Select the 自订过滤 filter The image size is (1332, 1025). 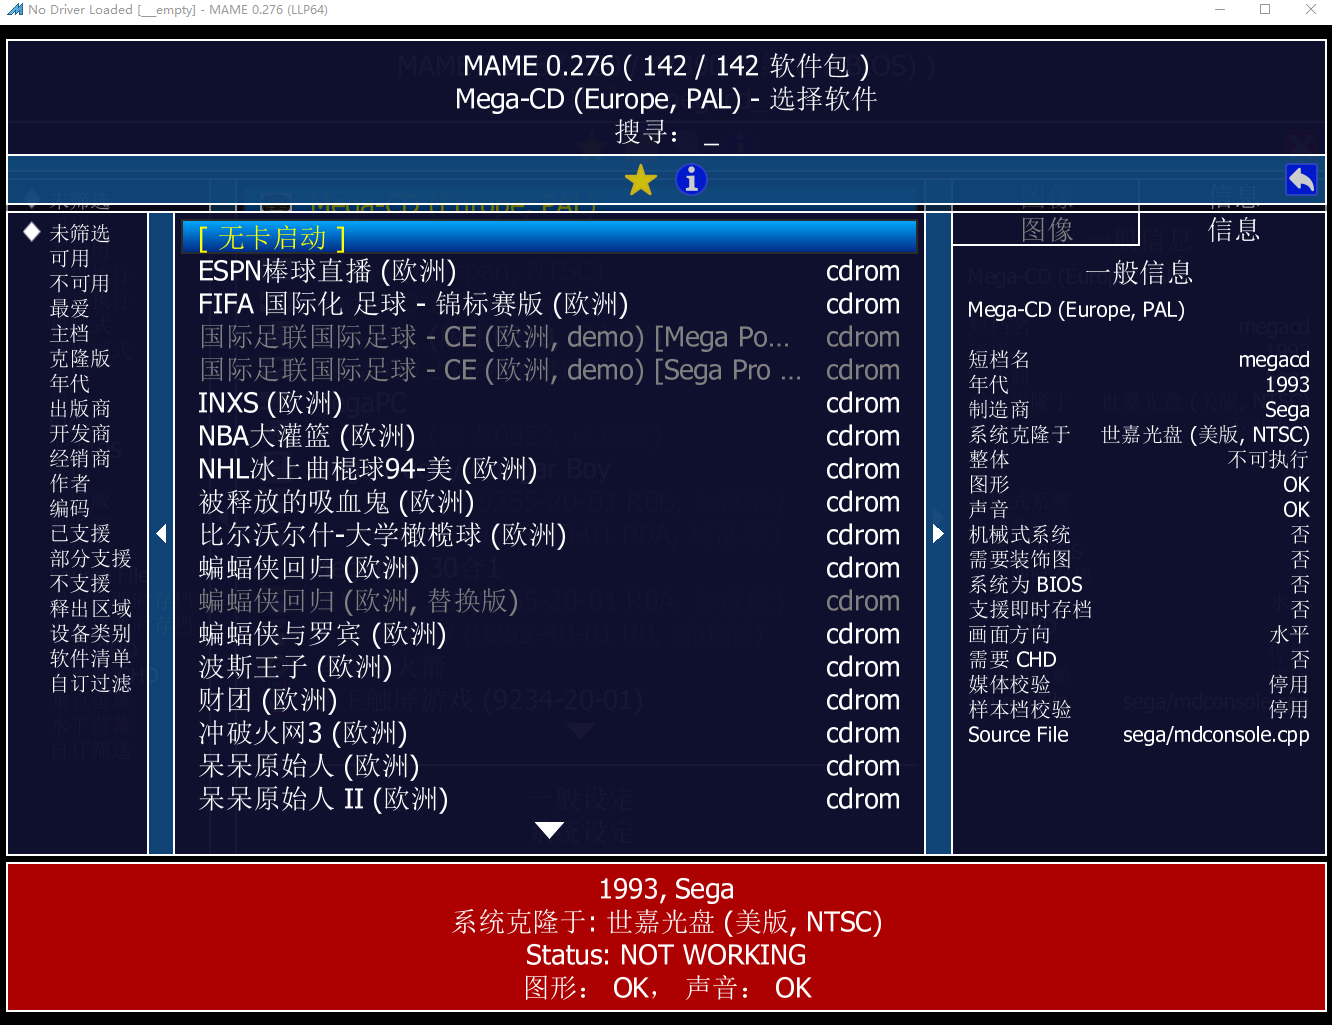pos(91,683)
